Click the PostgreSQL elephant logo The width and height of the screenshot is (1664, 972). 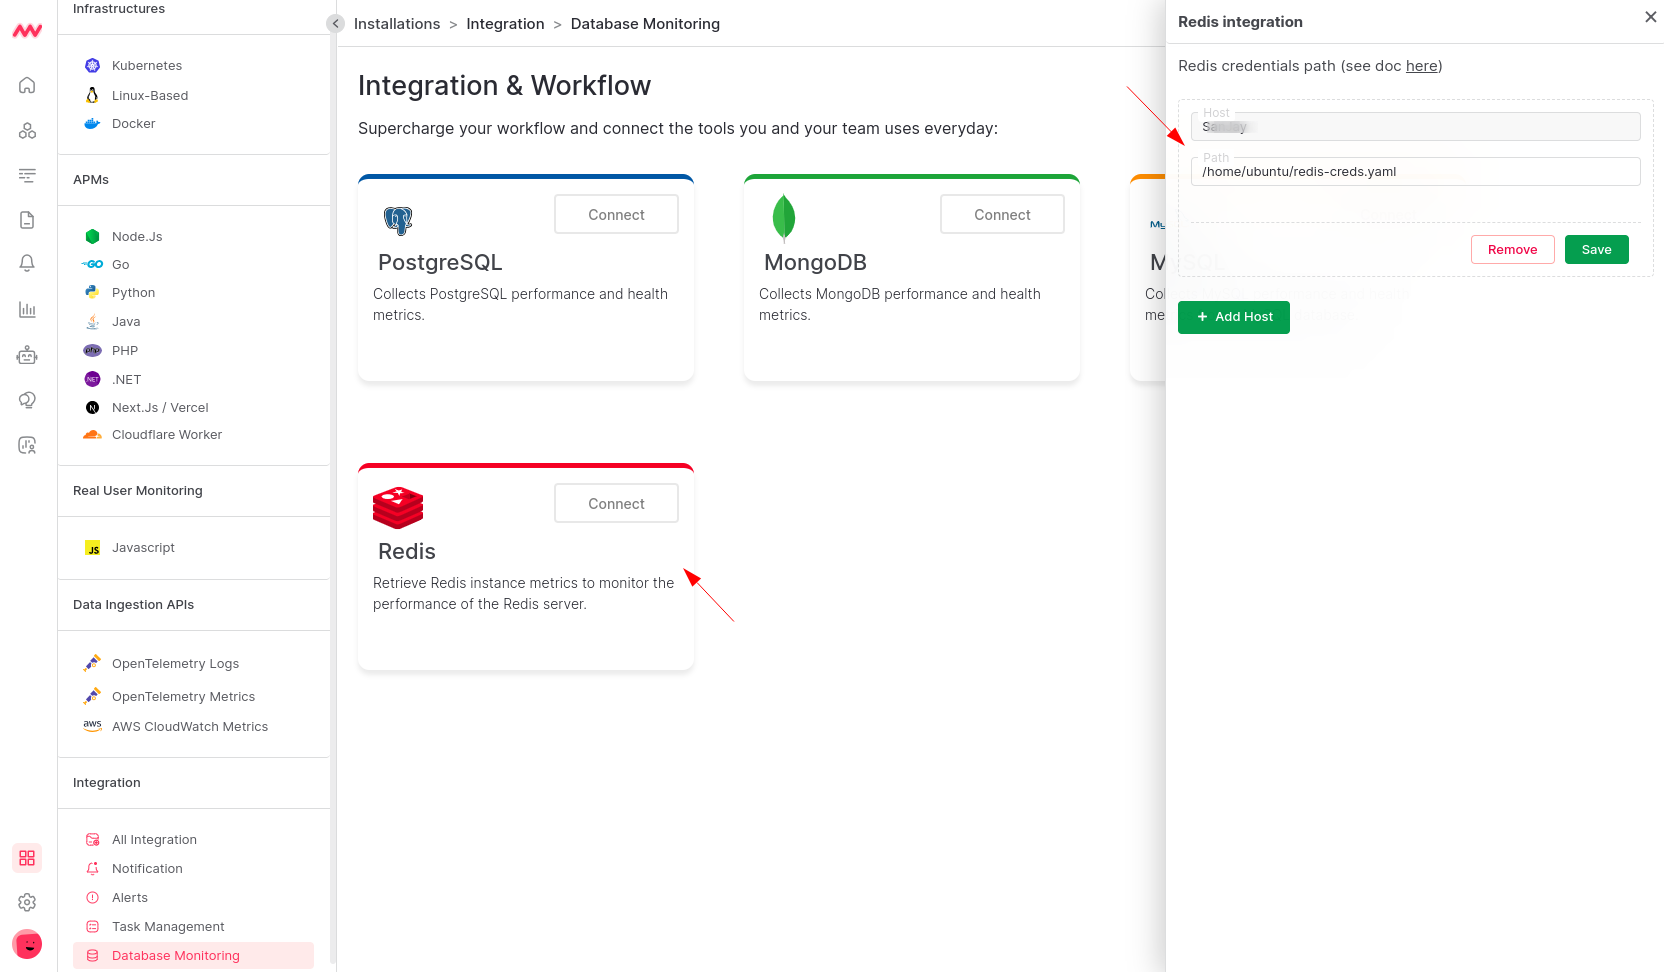point(398,220)
